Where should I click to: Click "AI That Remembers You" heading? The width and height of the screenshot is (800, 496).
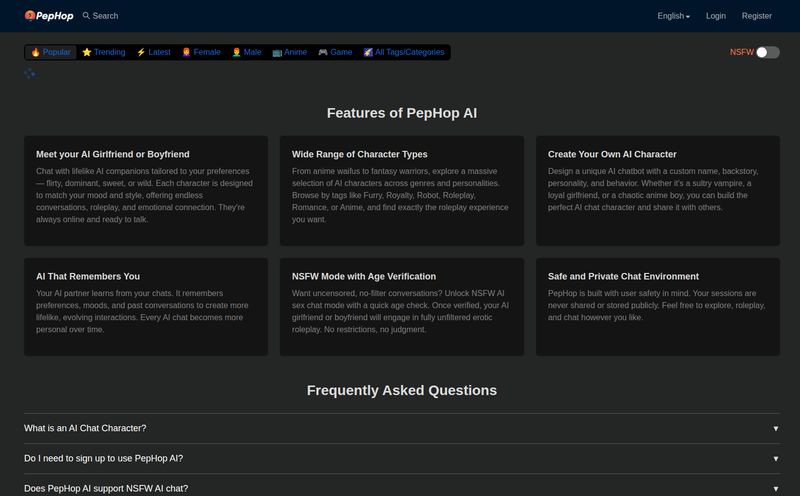coord(88,276)
